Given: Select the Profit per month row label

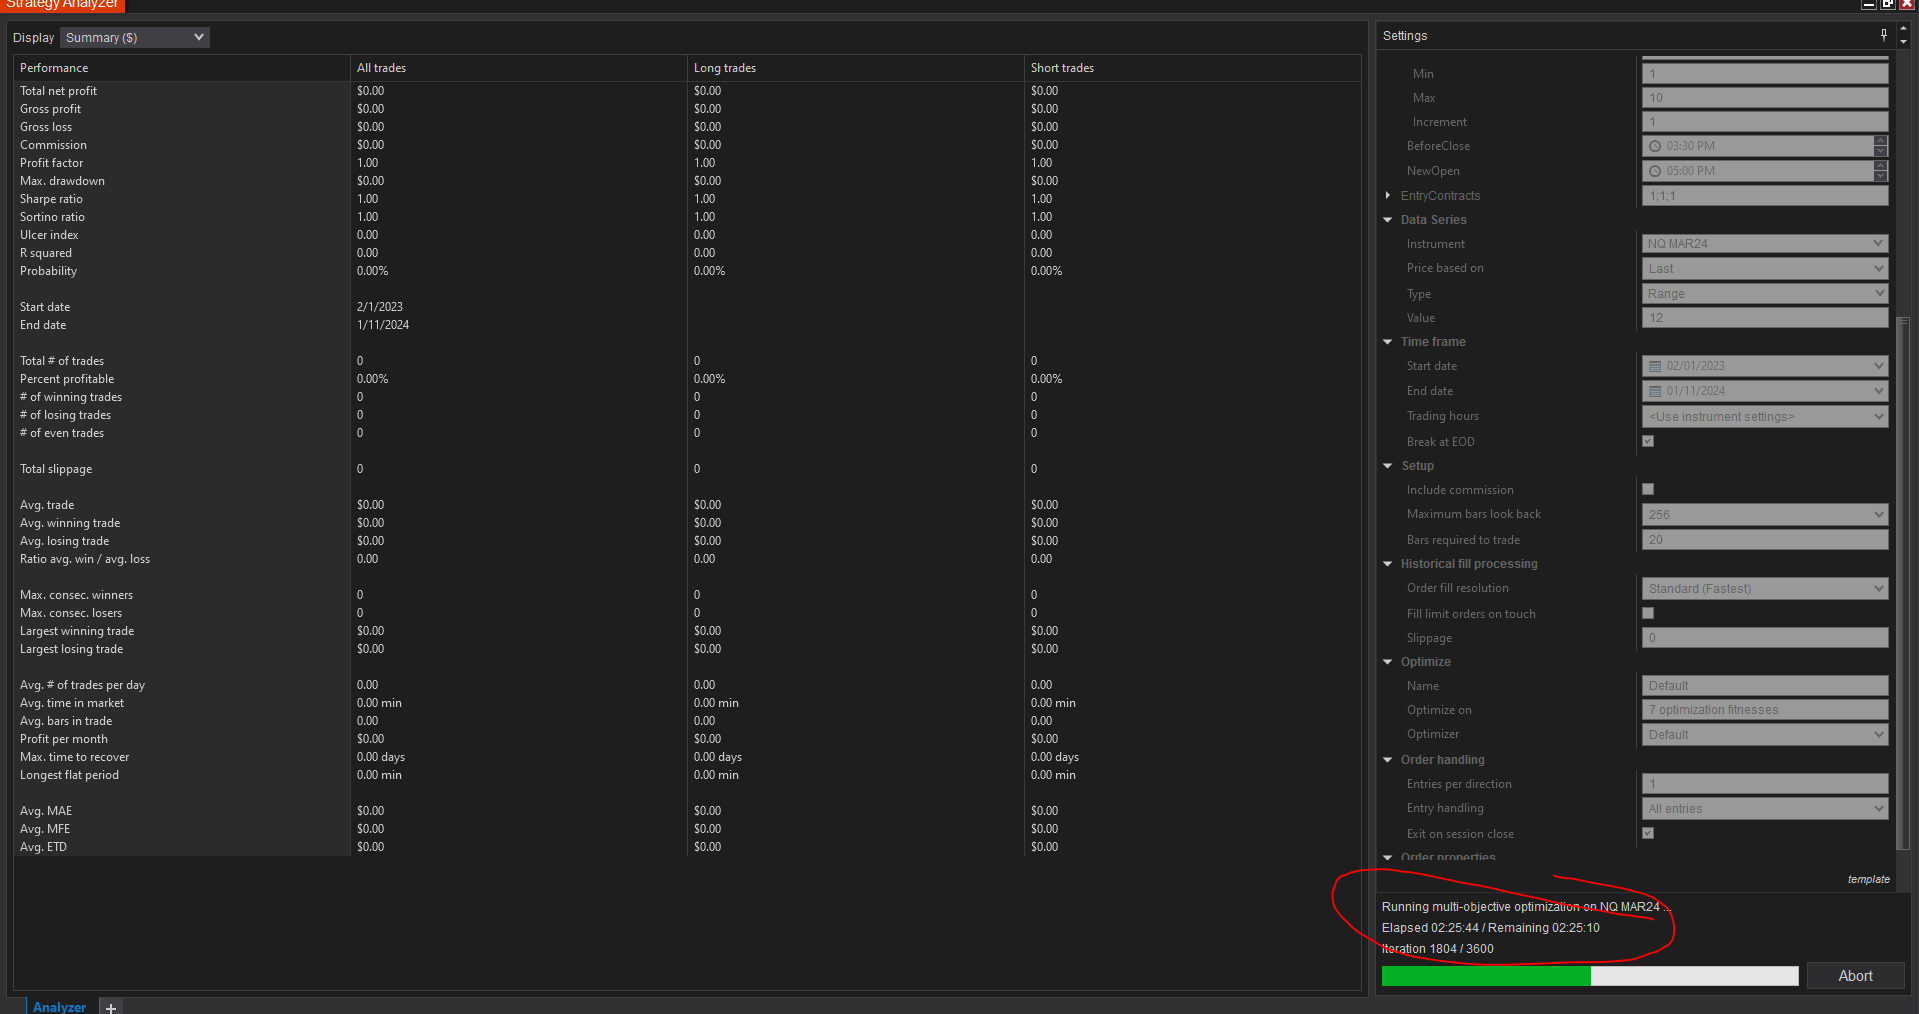Looking at the screenshot, I should (64, 739).
